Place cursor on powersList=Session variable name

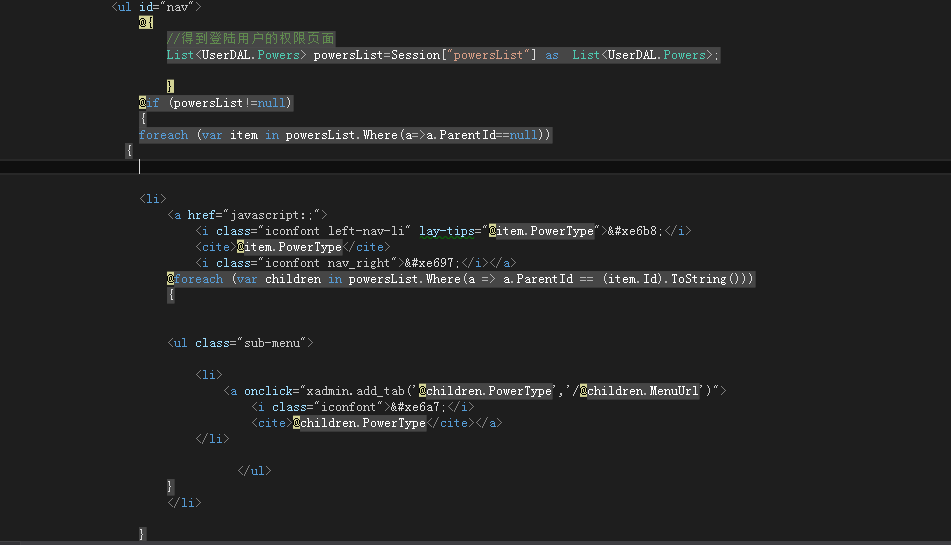click(x=348, y=55)
